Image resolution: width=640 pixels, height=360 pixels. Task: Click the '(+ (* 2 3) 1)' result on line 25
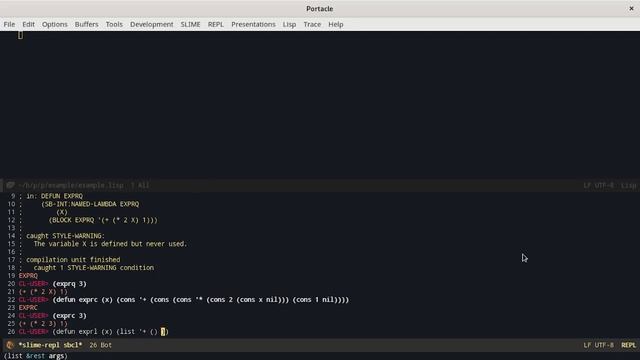(x=43, y=324)
